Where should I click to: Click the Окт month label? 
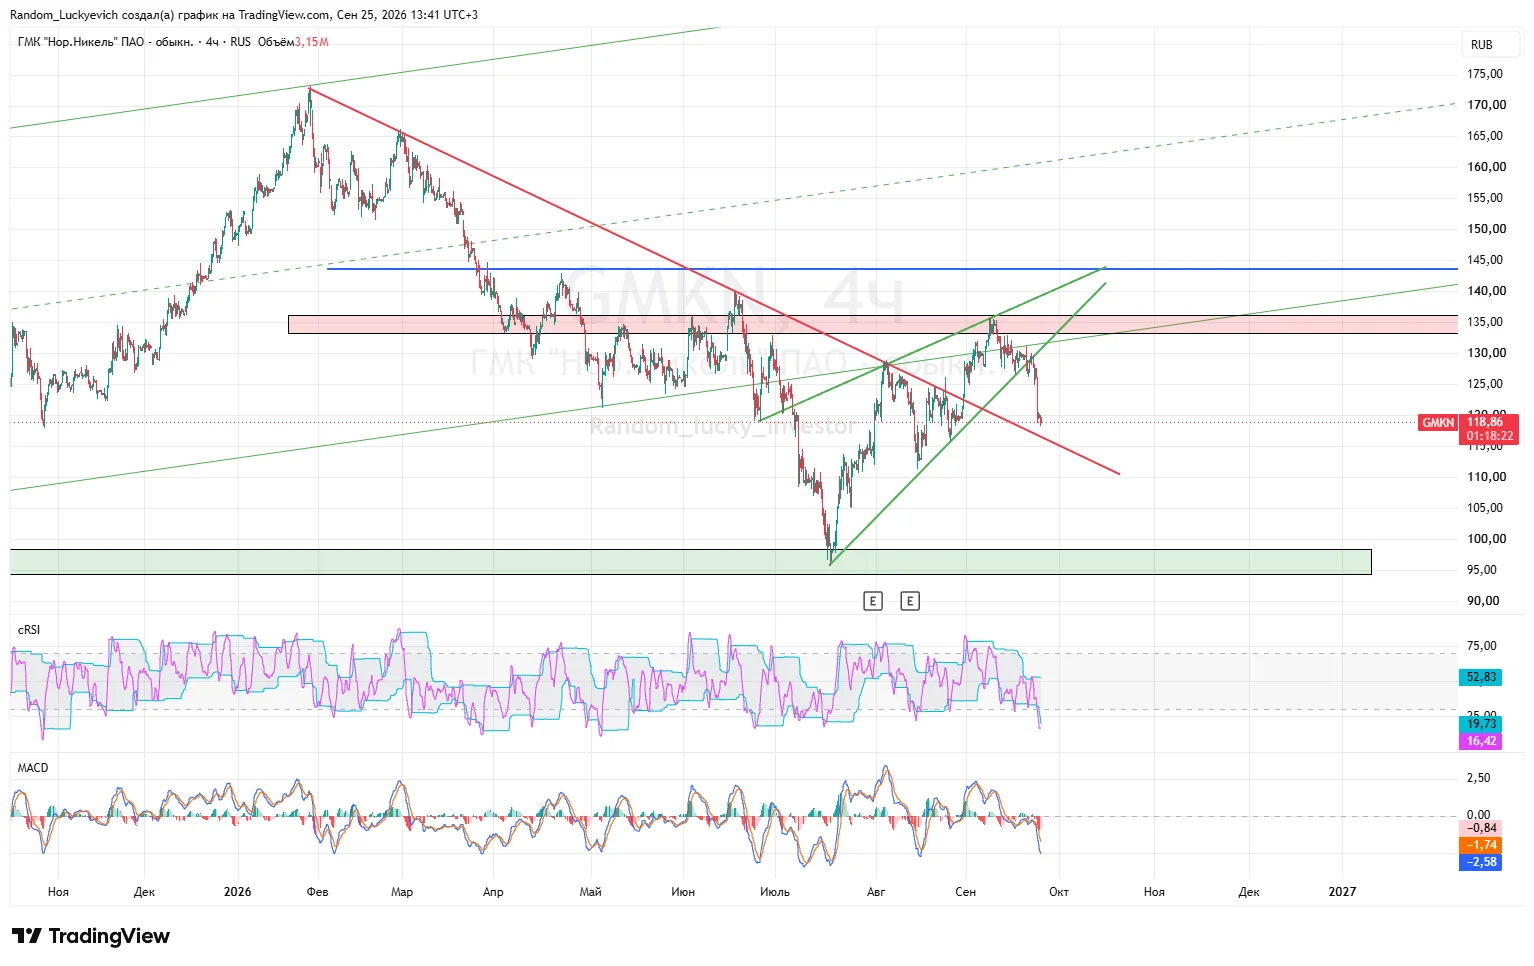[x=1059, y=892]
